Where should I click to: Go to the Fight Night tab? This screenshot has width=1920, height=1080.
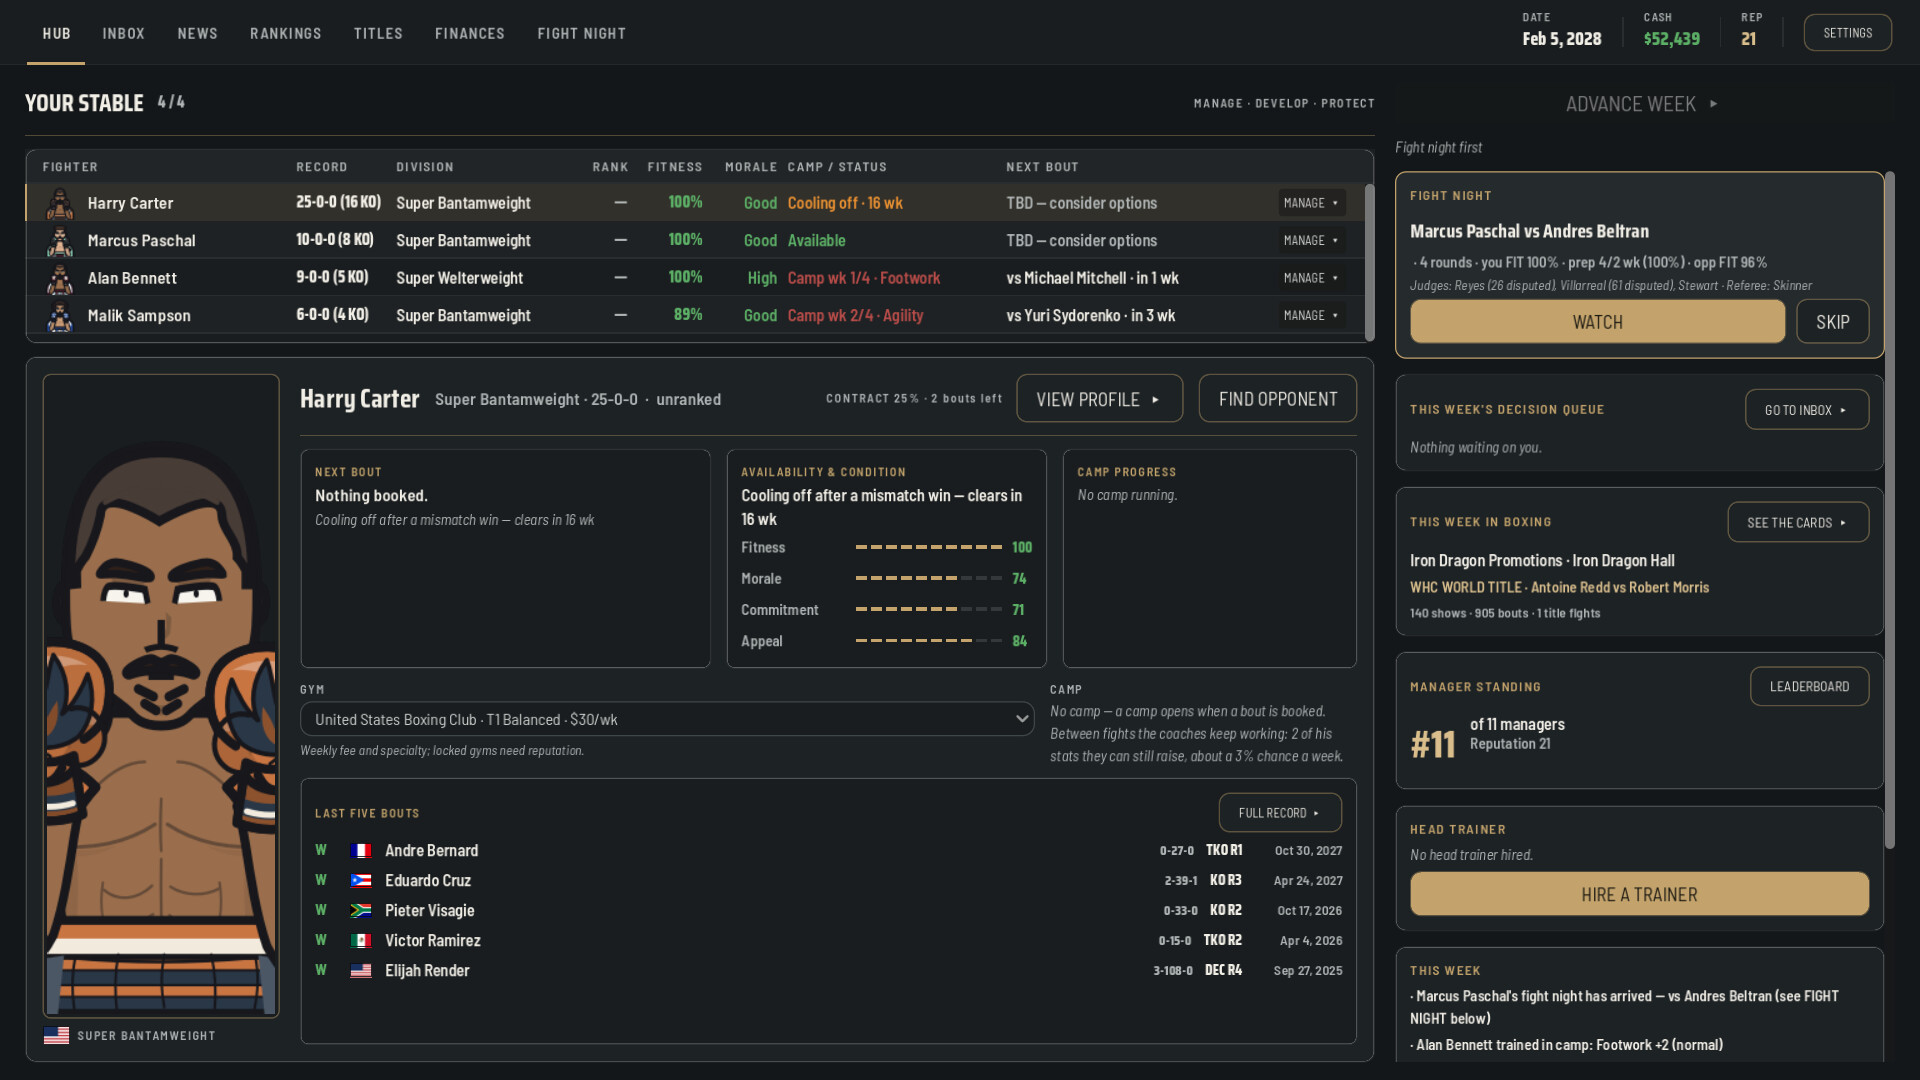[582, 33]
